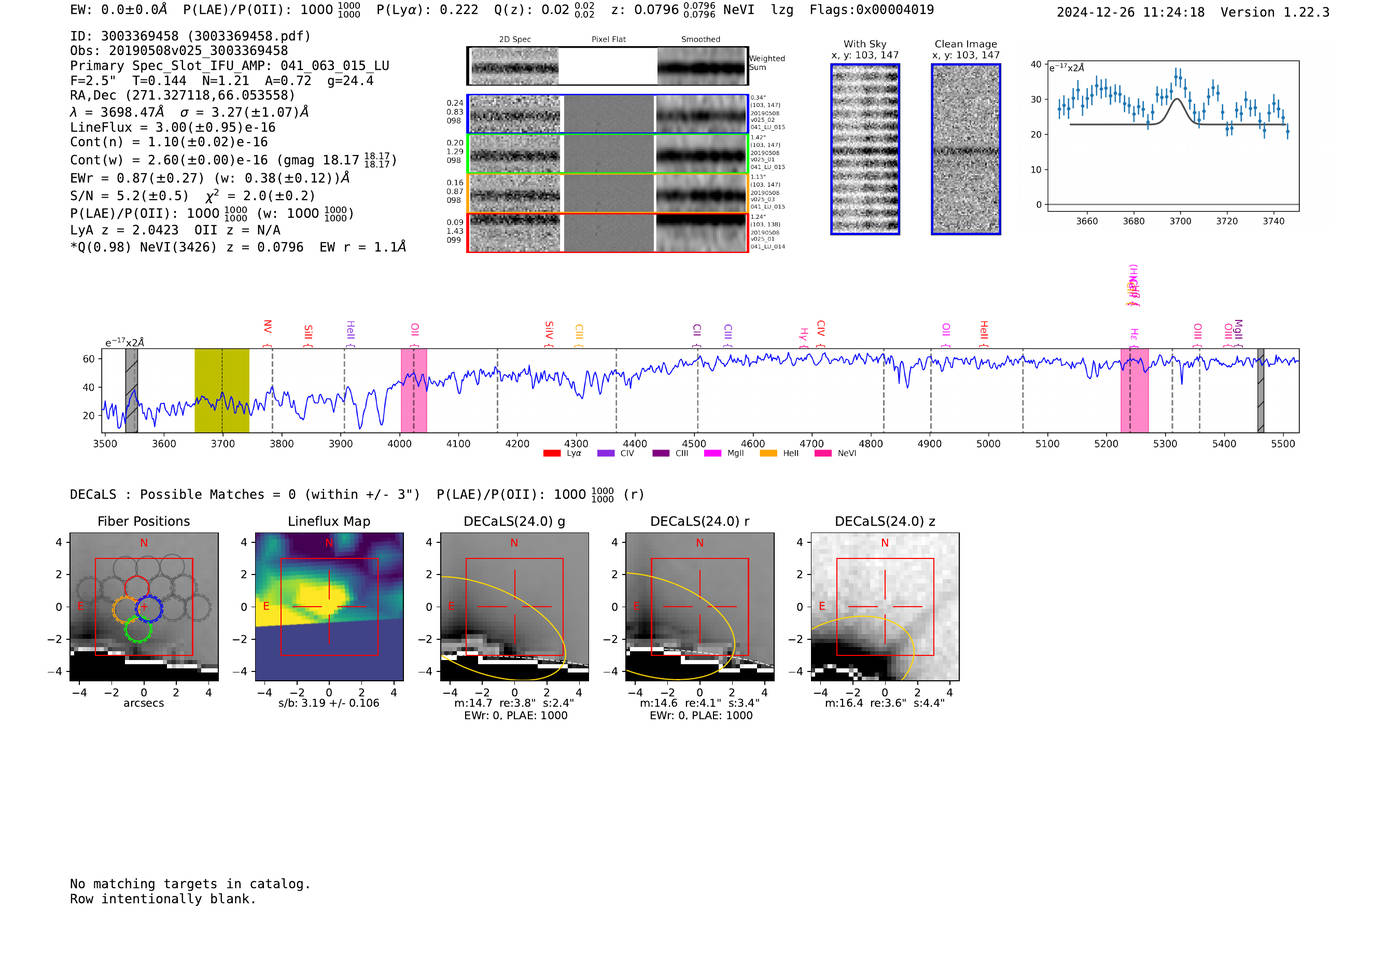Click the magenta MgII legend swatch
Viewport: 1400px width, 953px height.
[712, 454]
